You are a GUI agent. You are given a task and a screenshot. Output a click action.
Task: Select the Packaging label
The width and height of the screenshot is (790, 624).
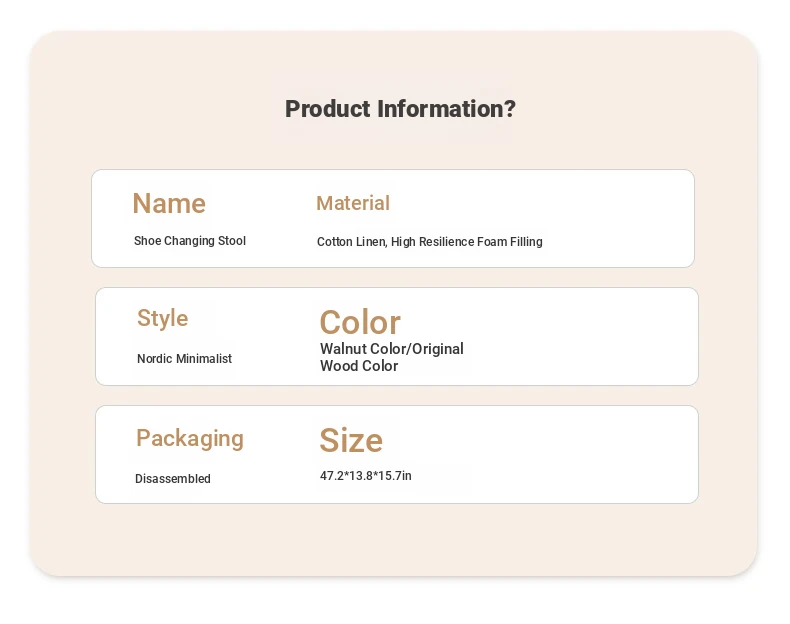pyautogui.click(x=189, y=438)
